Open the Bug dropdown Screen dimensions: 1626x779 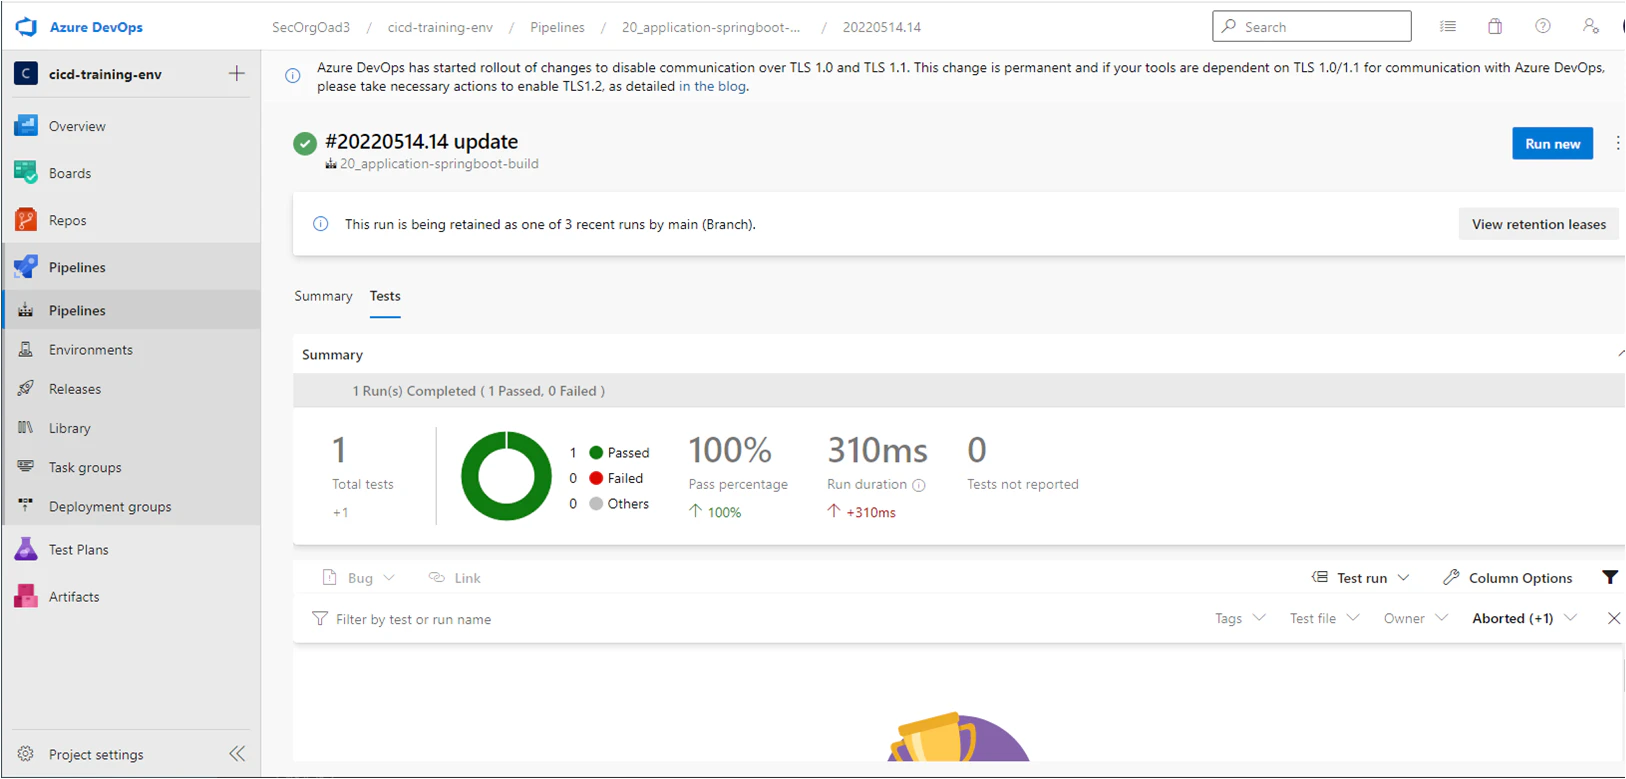tap(359, 578)
